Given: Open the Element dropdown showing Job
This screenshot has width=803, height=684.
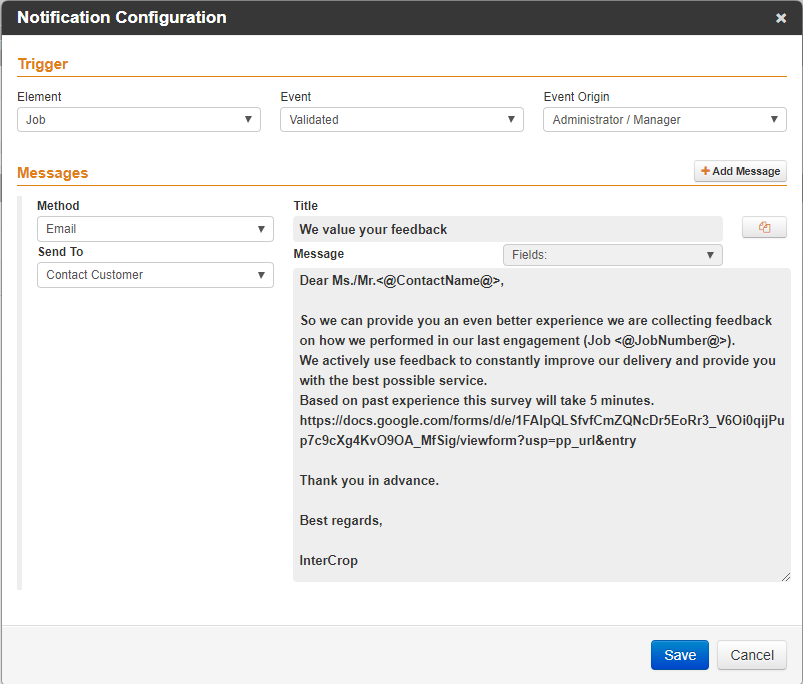Looking at the screenshot, I should click(139, 119).
